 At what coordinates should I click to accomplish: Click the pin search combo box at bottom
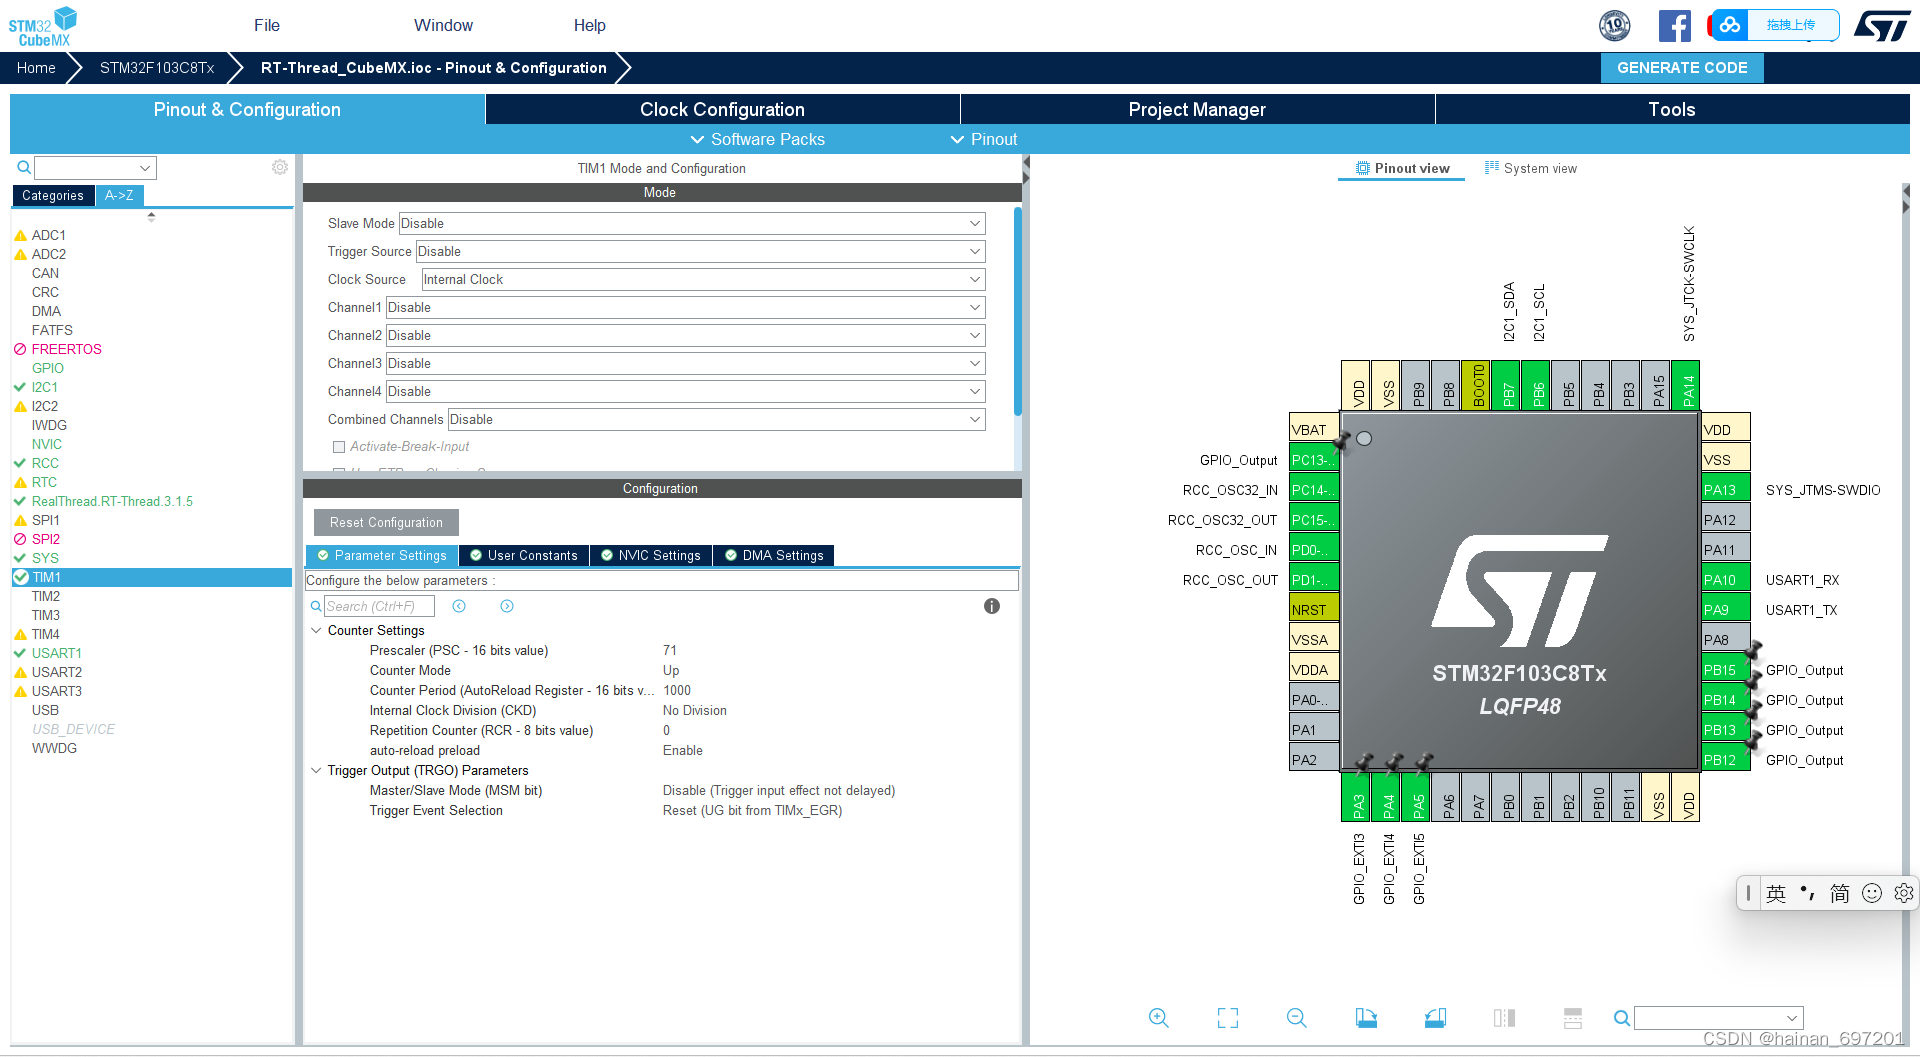pyautogui.click(x=1718, y=1018)
